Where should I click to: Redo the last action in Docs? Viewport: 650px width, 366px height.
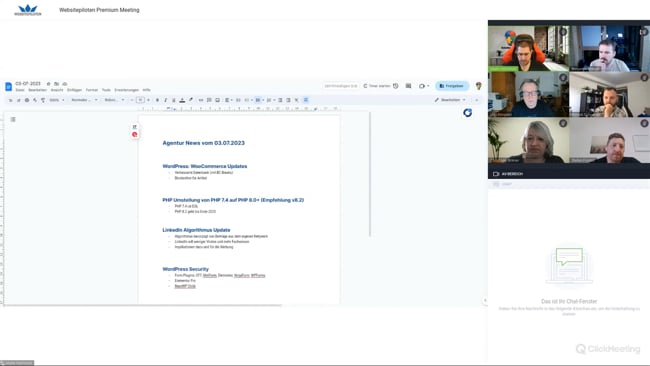(x=19, y=100)
